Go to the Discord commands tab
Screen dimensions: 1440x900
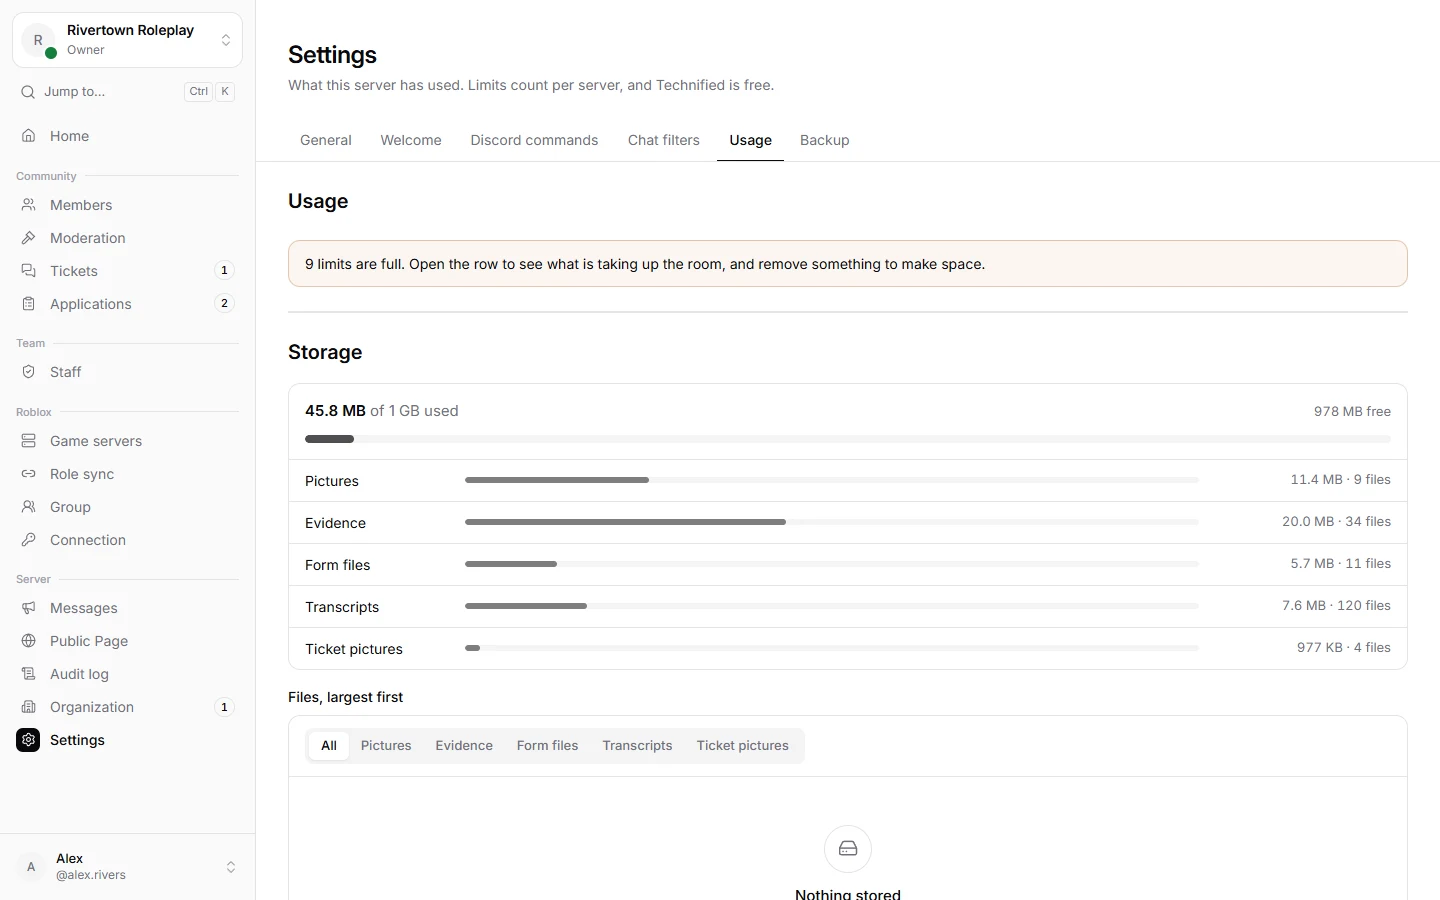click(x=534, y=140)
